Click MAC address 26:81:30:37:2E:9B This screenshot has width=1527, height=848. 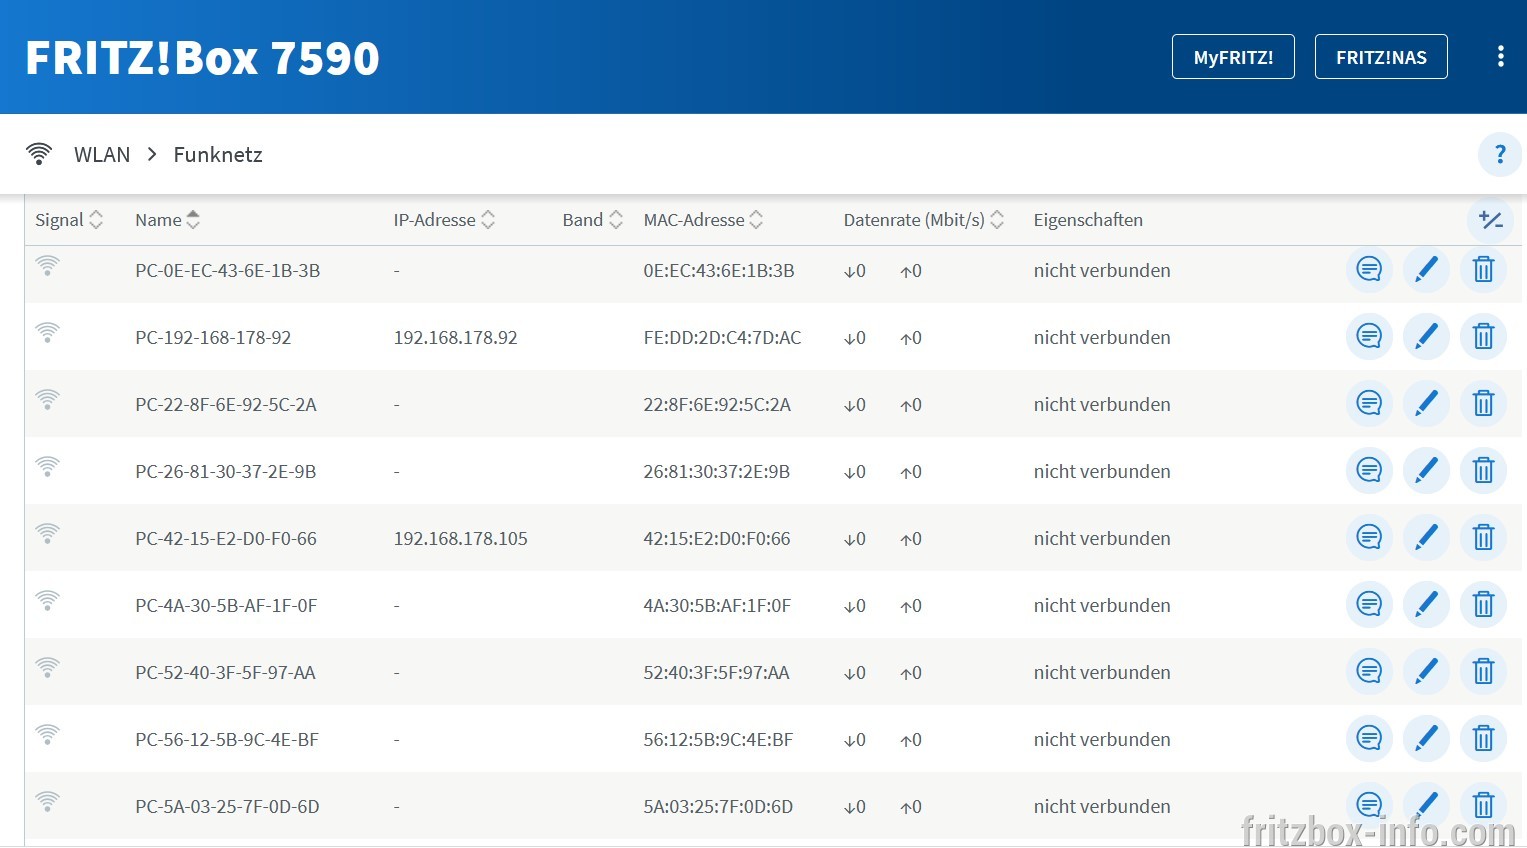pos(717,471)
